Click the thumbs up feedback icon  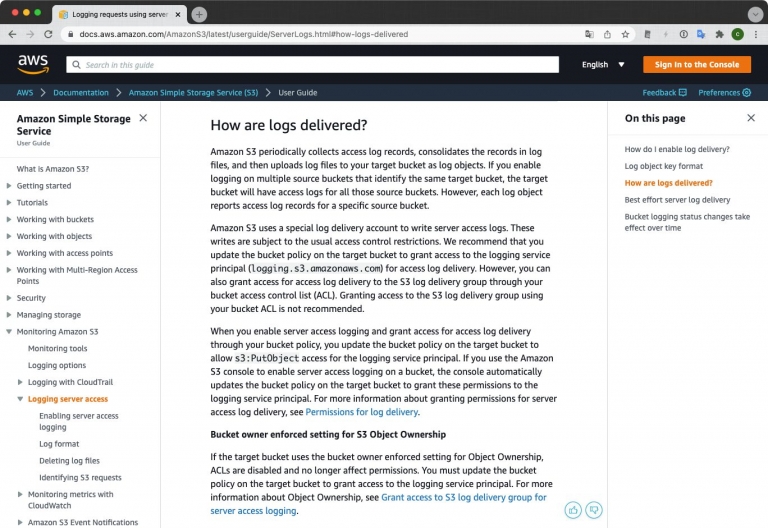point(573,510)
